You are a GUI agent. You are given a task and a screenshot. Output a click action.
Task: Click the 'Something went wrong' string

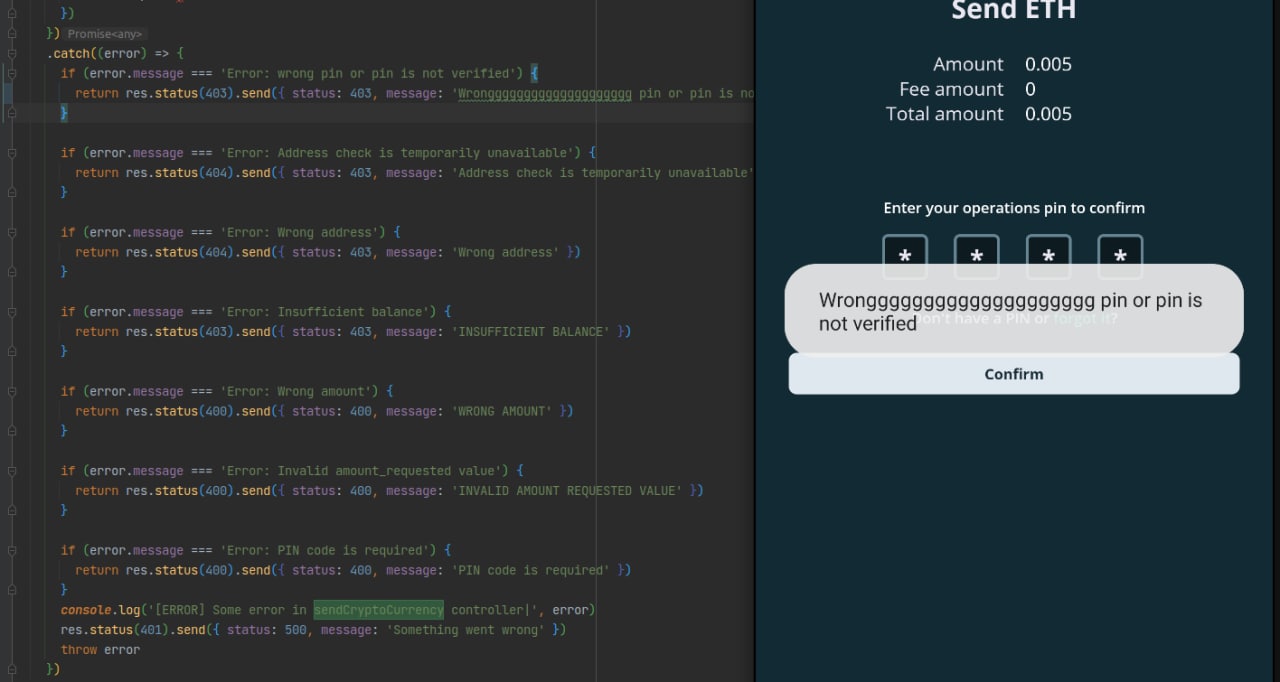point(464,630)
